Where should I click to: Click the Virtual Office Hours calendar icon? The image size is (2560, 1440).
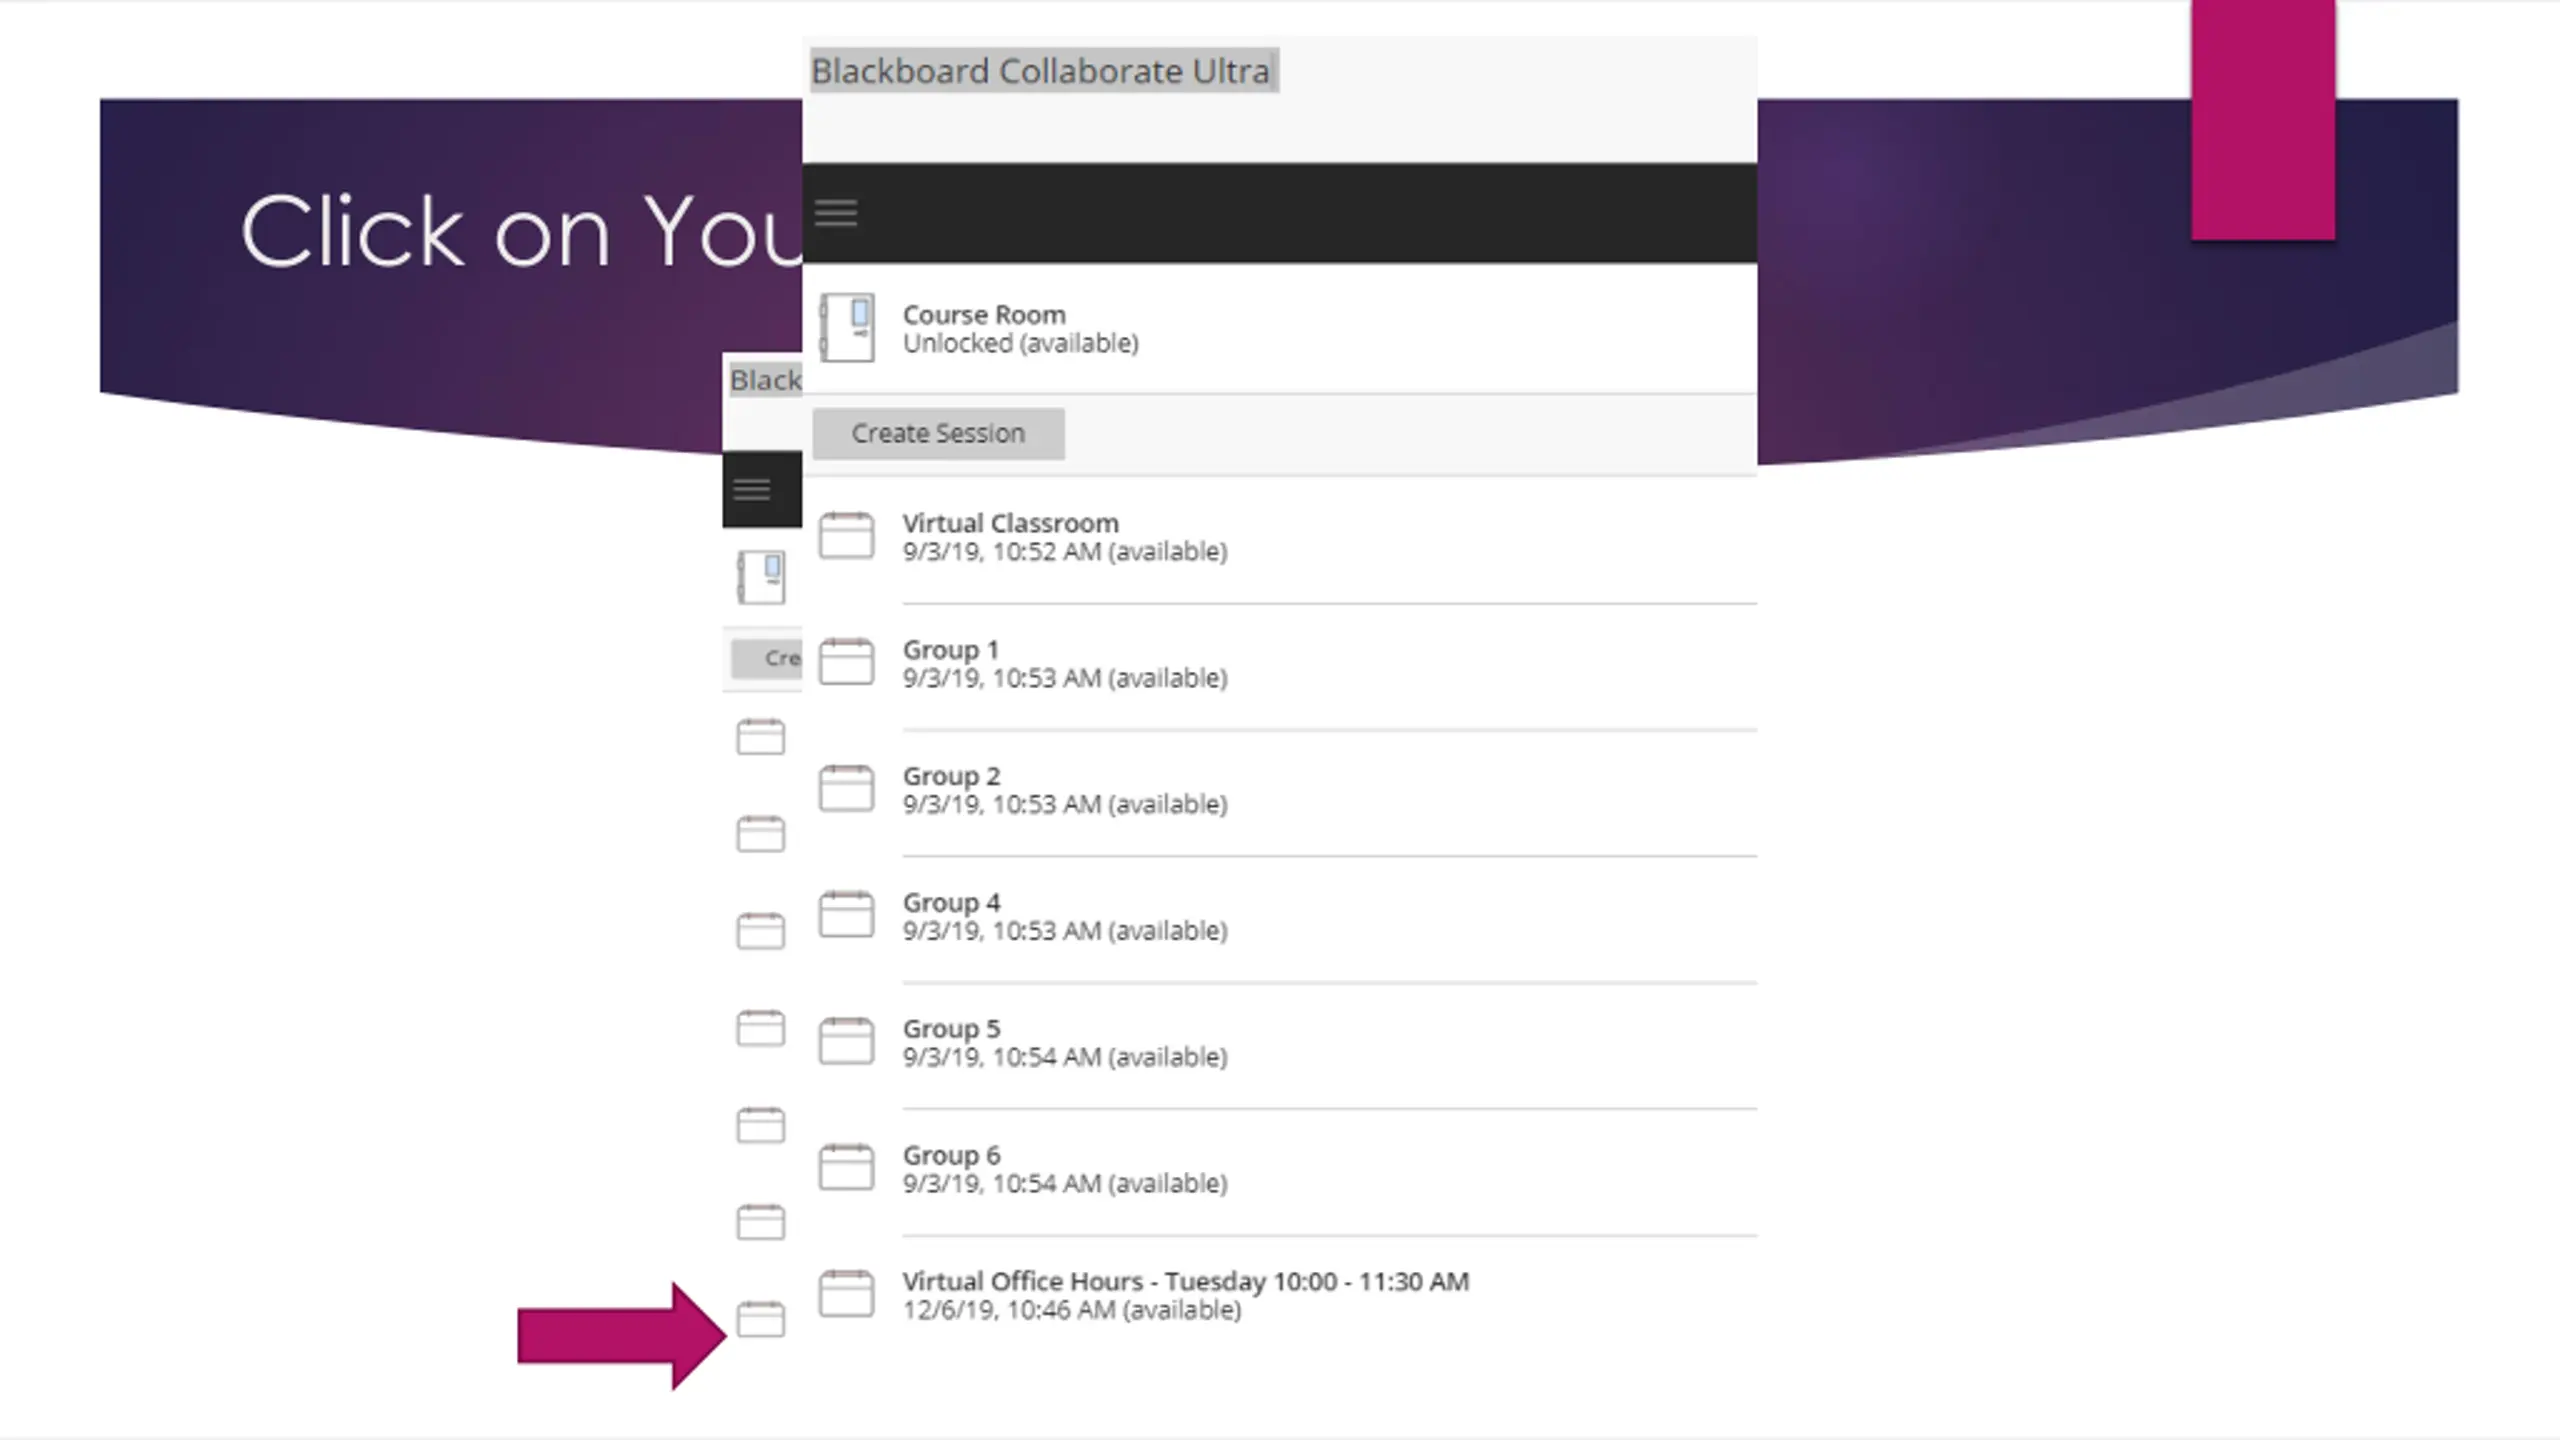pos(846,1294)
